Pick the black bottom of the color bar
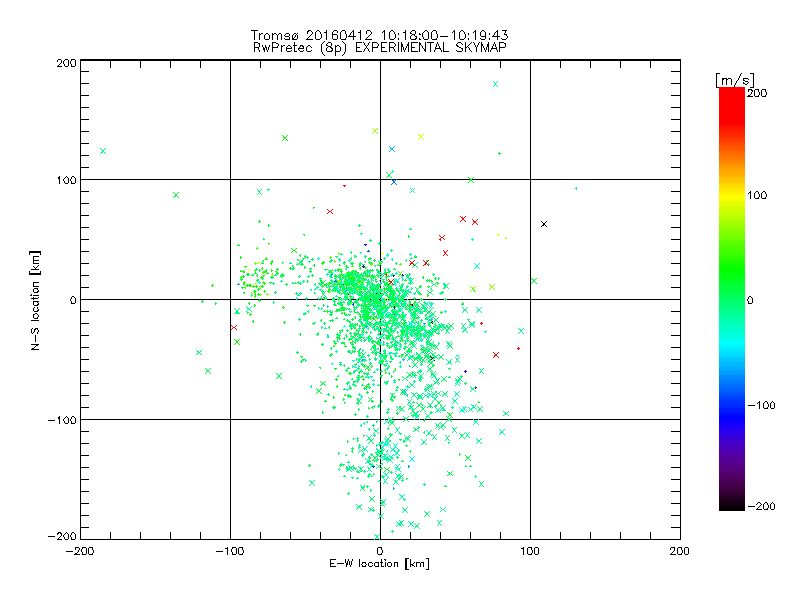 coord(732,503)
